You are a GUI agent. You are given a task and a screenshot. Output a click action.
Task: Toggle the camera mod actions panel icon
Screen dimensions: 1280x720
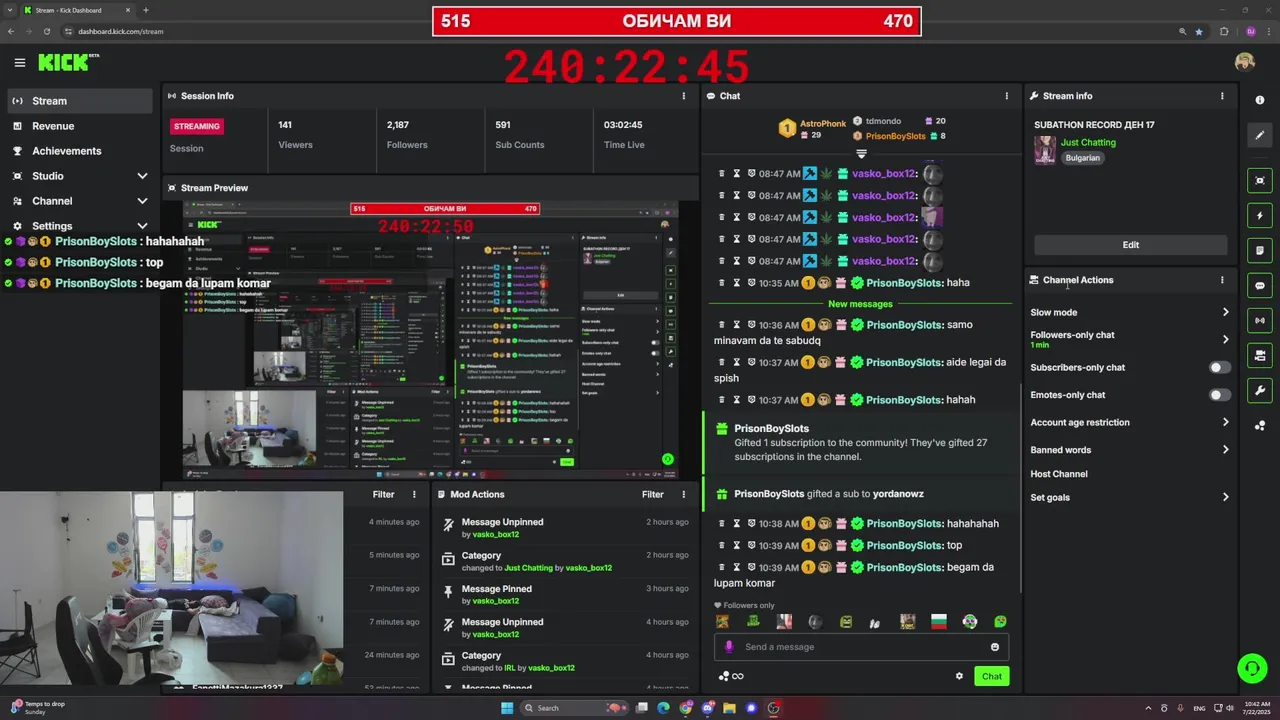pyautogui.click(x=1260, y=355)
